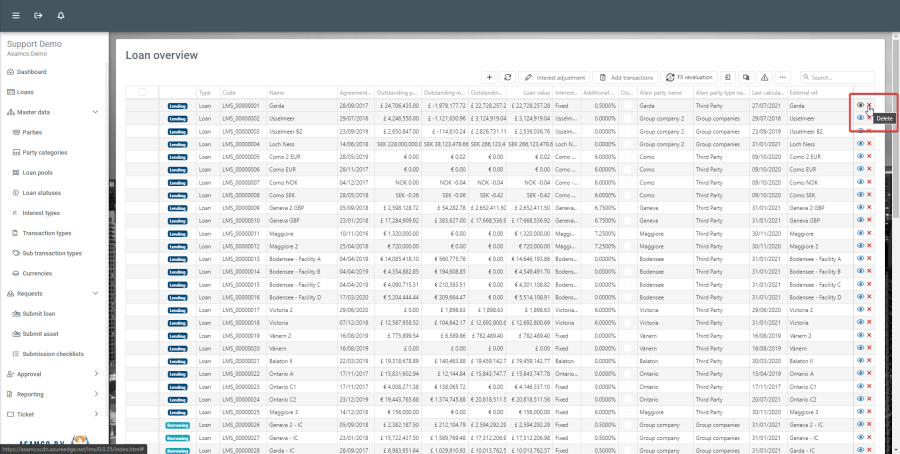Open Loan pools in the sidebar

coord(39,172)
